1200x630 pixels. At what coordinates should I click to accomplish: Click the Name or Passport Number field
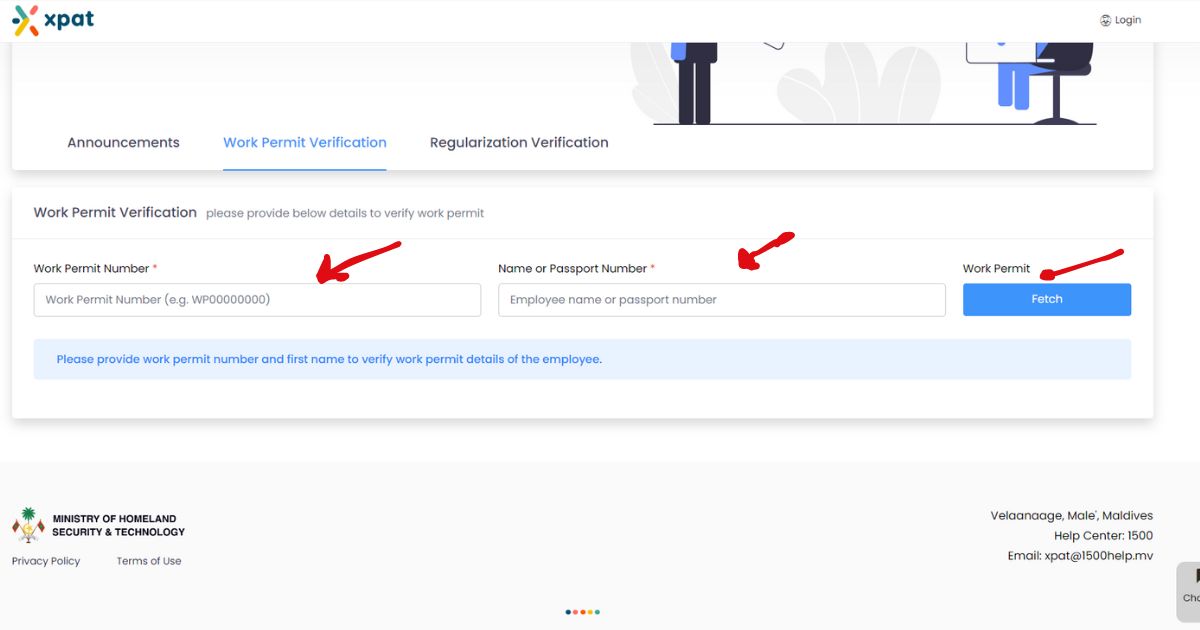[721, 300]
